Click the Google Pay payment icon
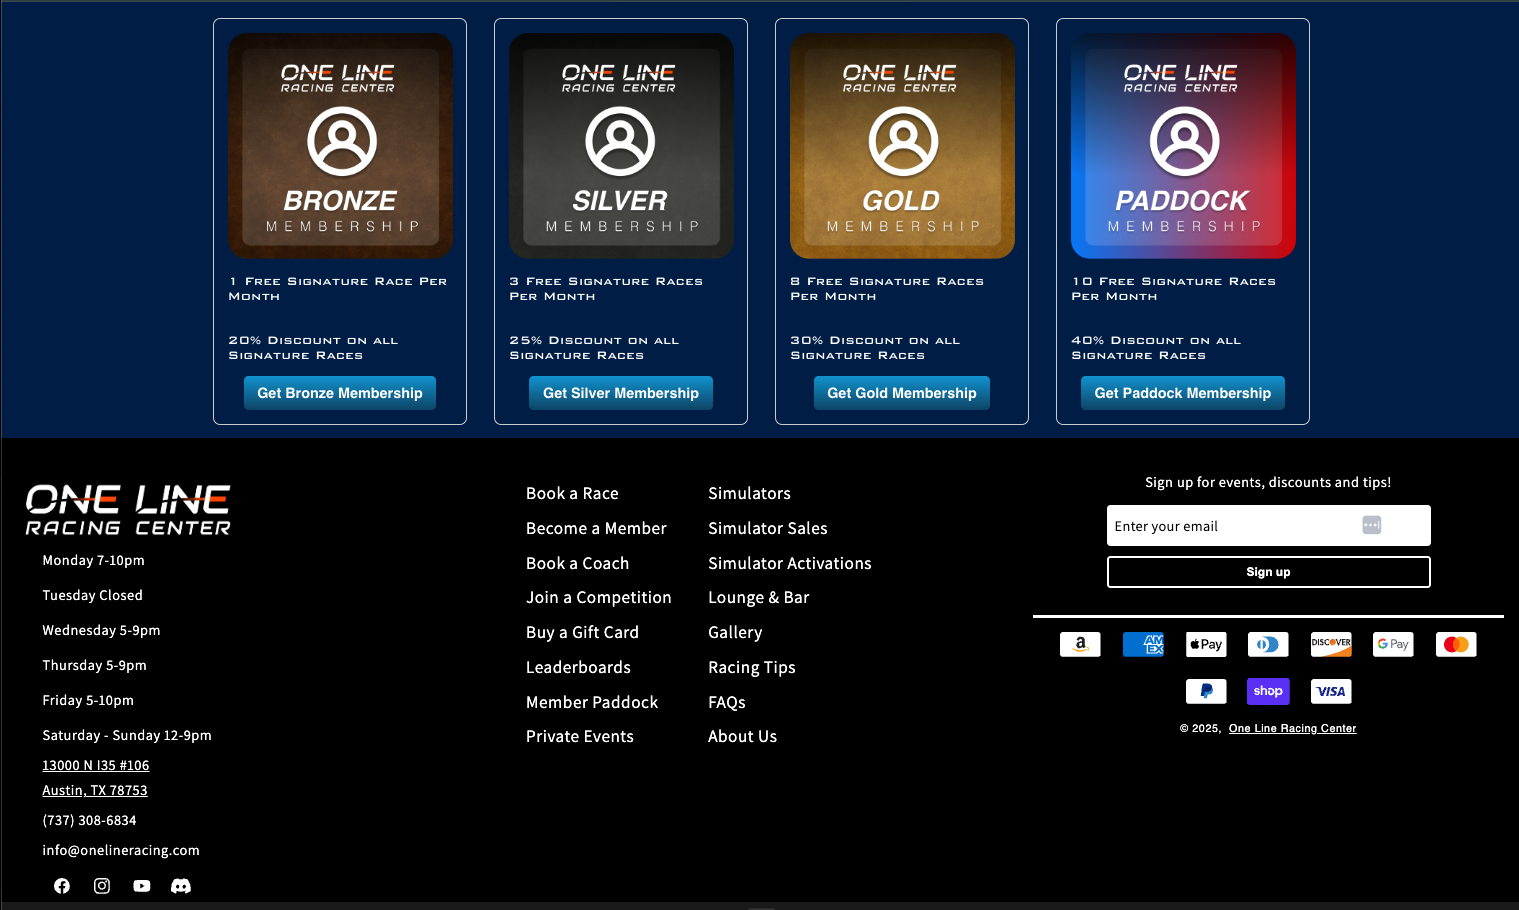1519x910 pixels. click(1393, 644)
